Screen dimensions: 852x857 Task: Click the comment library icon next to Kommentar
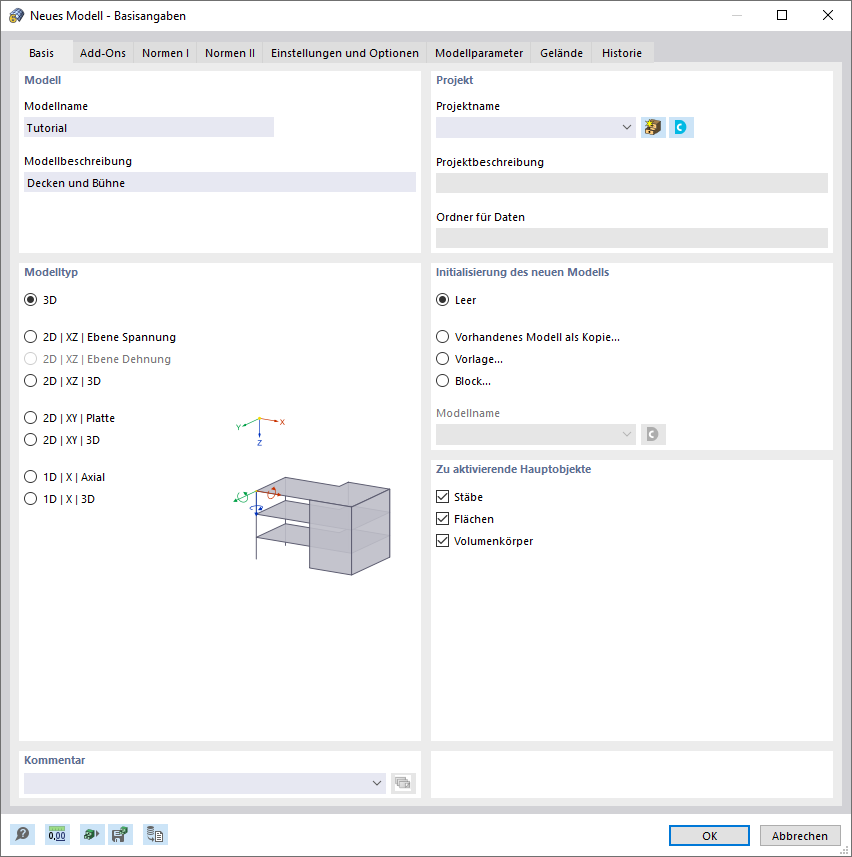(403, 783)
